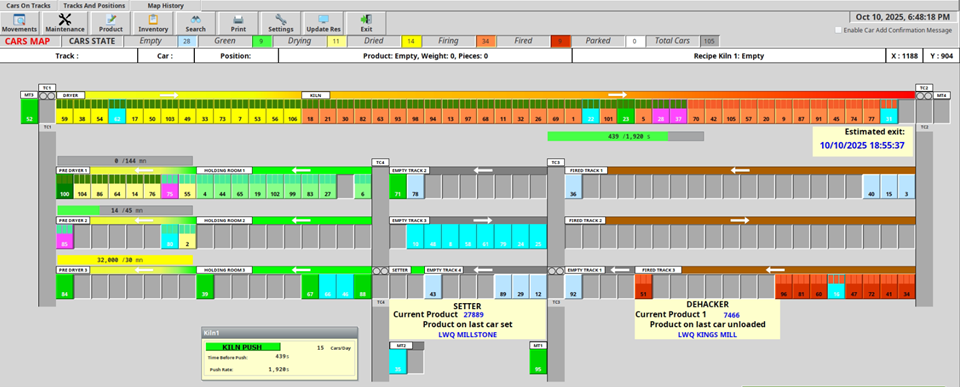The image size is (960, 387).
Task: Click the Pre Dryer 1 timer bar 0 /144 mn
Action: [x=125, y=160]
